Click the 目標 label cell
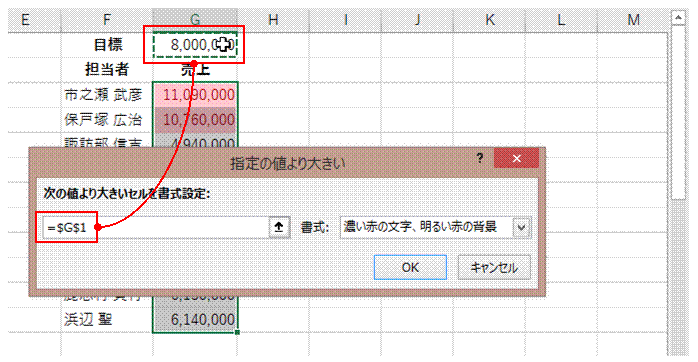Screen dimensions: 698x362 click(107, 45)
